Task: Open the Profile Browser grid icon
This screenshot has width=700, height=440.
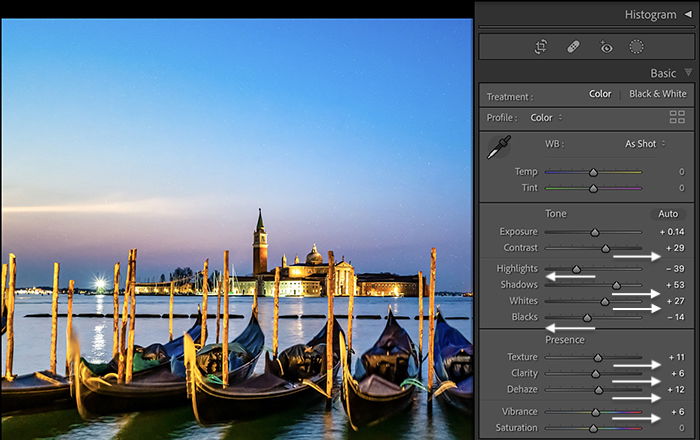Action: click(677, 117)
